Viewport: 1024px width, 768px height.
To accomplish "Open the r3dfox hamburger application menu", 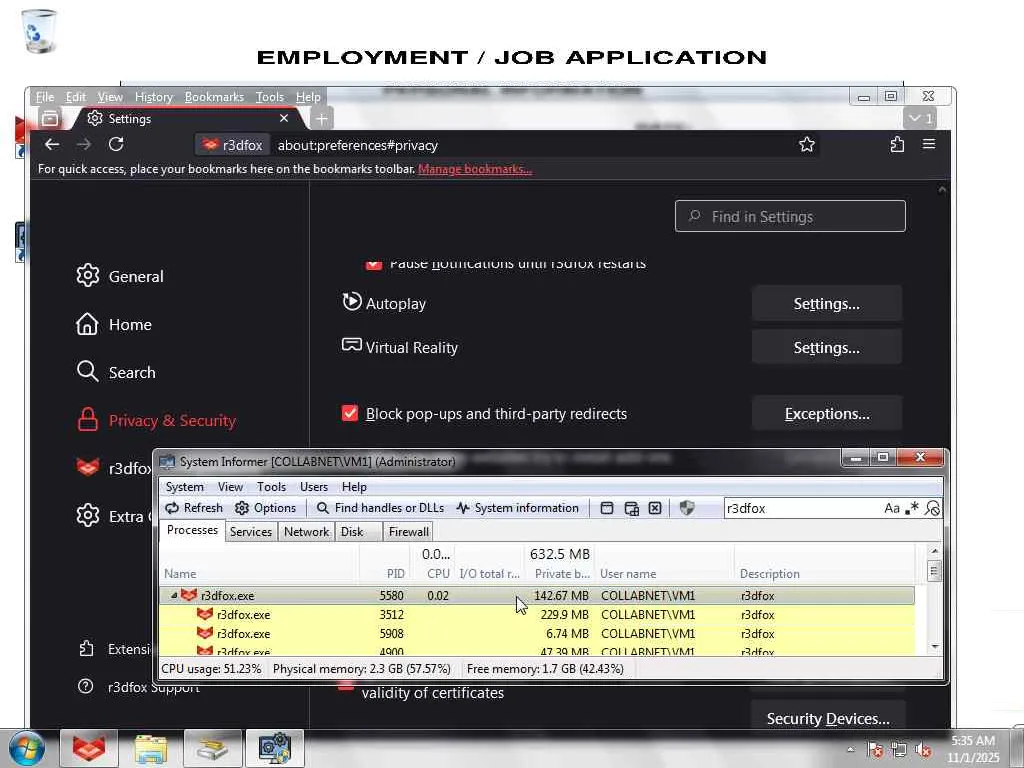I will tap(929, 144).
